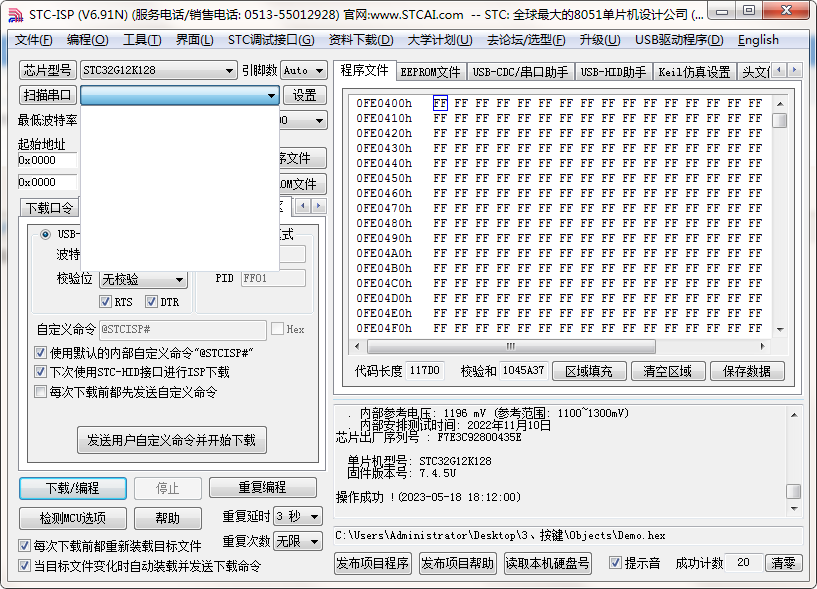Image resolution: width=817 pixels, height=589 pixels.
Task: Click the 读取本机硬盘号 button
Action: 548,563
